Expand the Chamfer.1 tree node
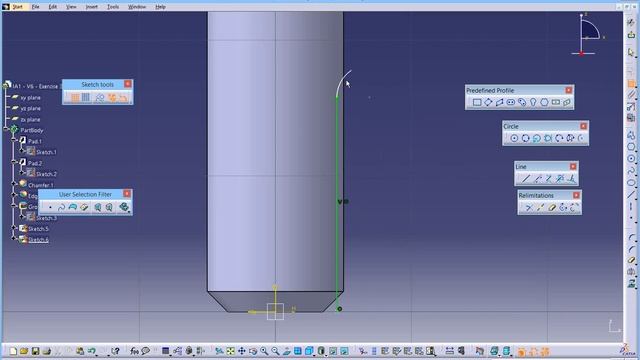 (x=14, y=184)
